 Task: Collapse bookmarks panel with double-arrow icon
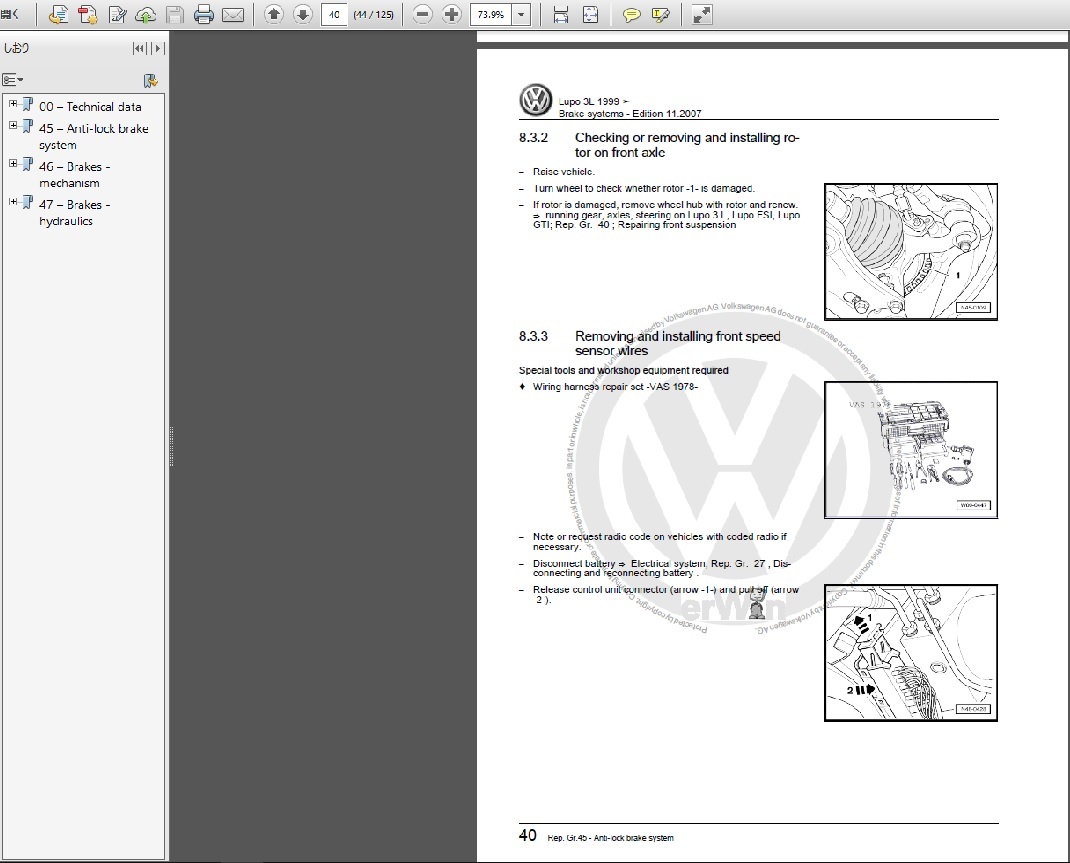coord(139,48)
